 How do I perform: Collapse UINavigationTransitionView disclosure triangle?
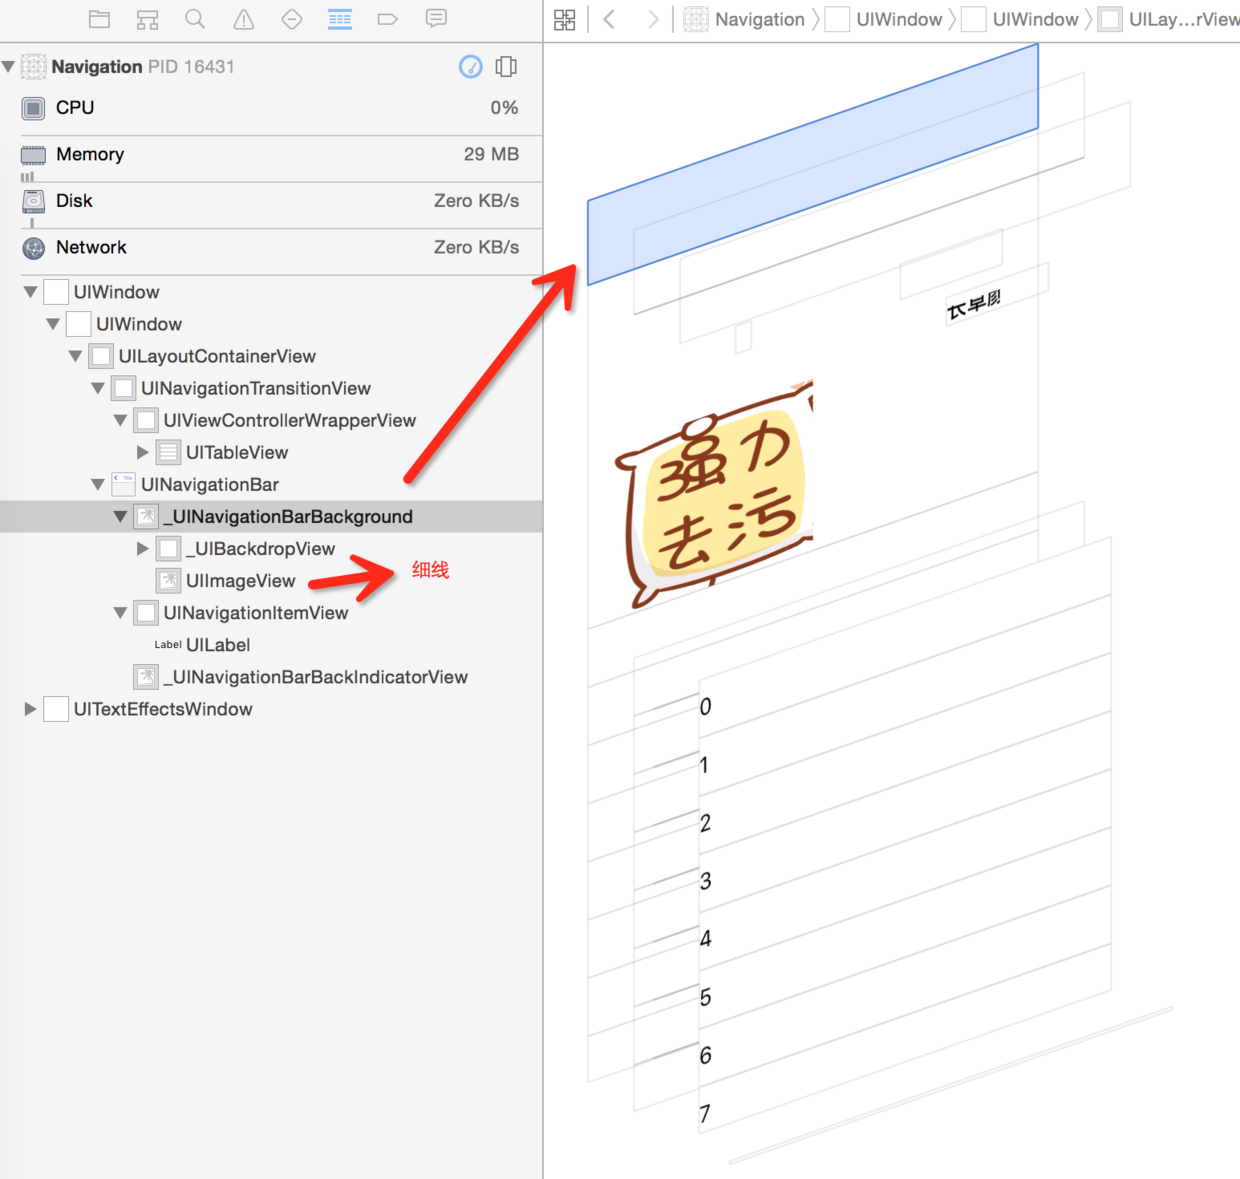click(98, 388)
